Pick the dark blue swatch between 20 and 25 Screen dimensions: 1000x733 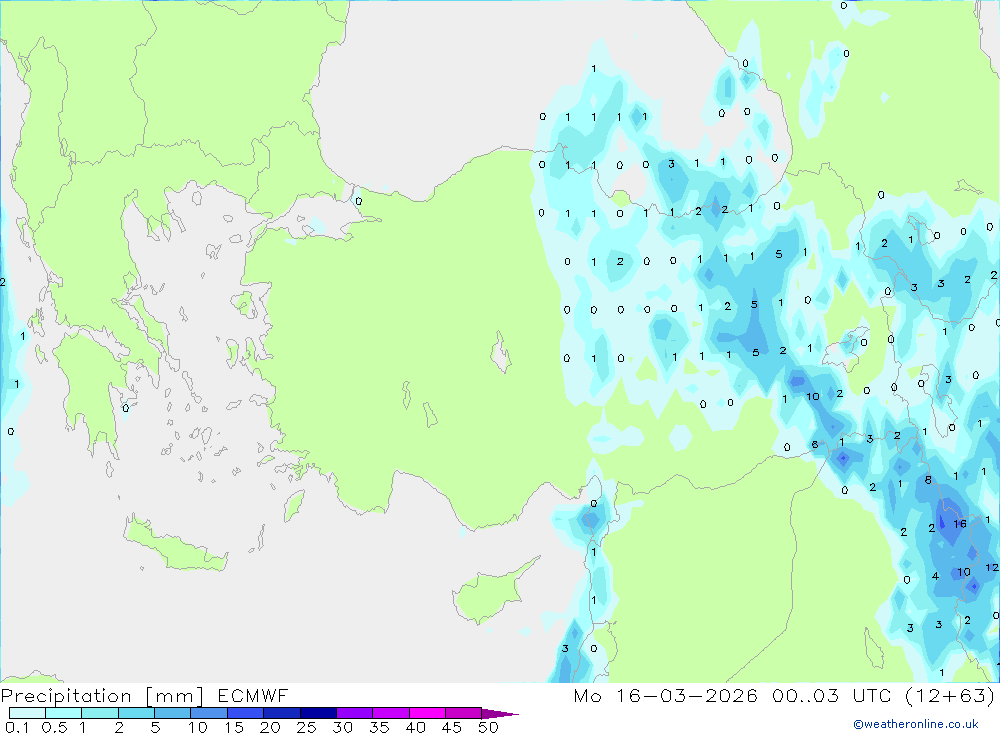(281, 713)
